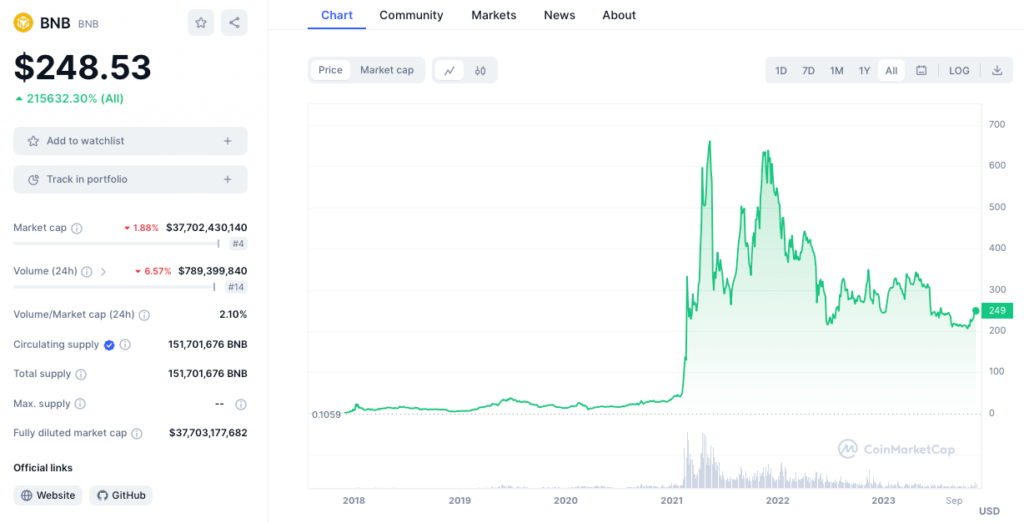1024x523 pixels.
Task: Switch to the About tab
Action: [619, 15]
